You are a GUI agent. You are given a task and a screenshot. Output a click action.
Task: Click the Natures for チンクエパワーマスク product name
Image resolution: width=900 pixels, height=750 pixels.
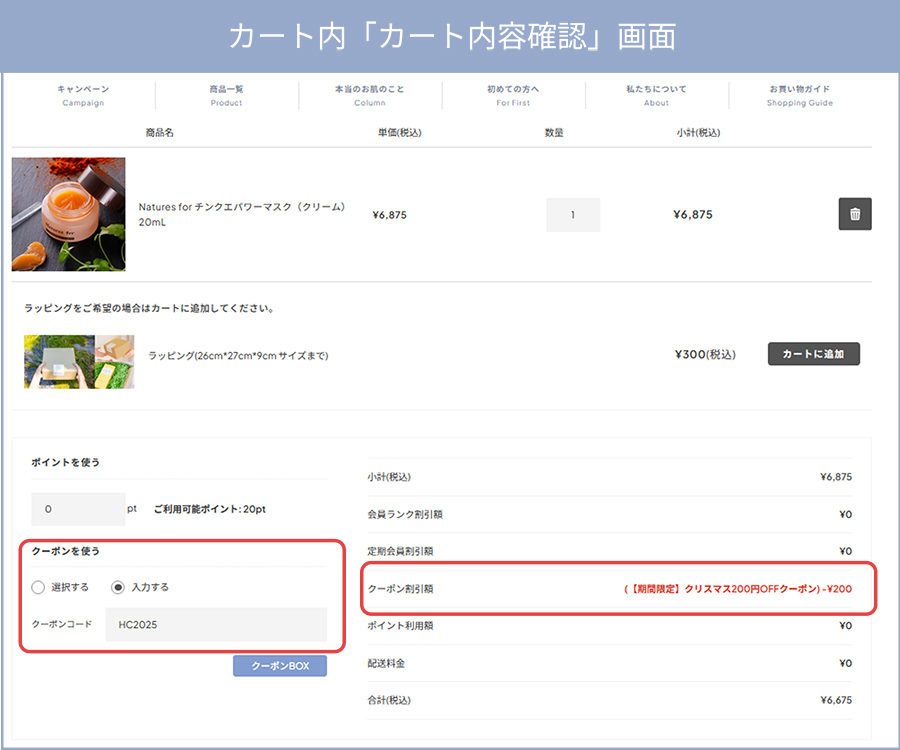click(241, 214)
